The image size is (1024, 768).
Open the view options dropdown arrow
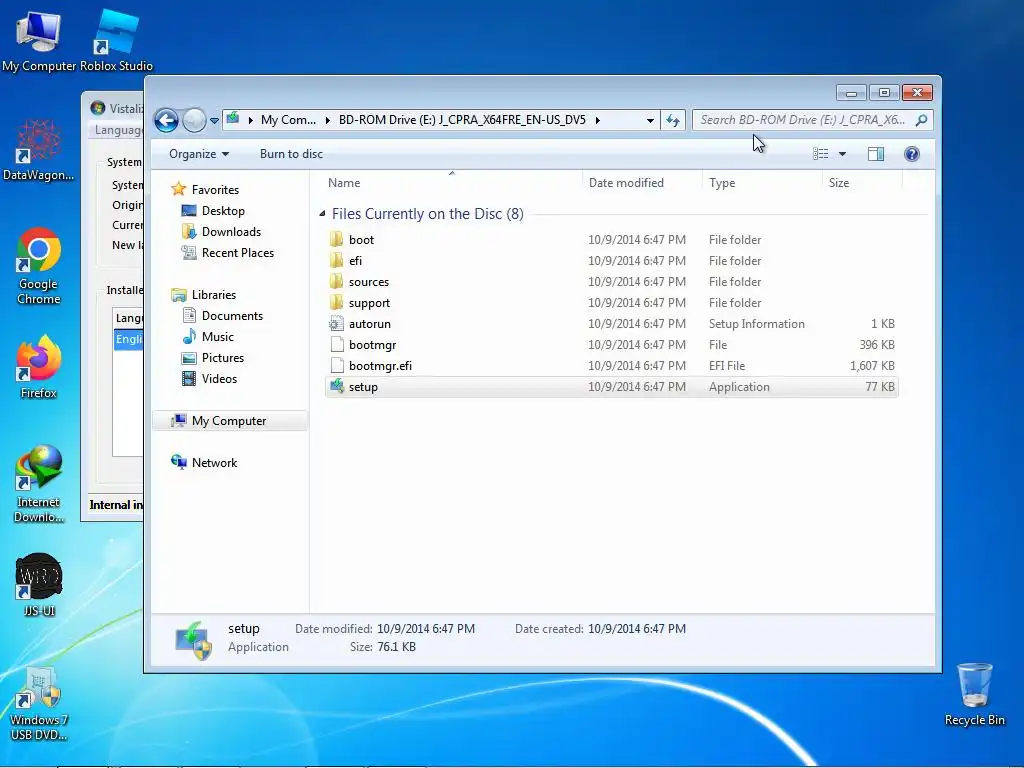tap(842, 154)
